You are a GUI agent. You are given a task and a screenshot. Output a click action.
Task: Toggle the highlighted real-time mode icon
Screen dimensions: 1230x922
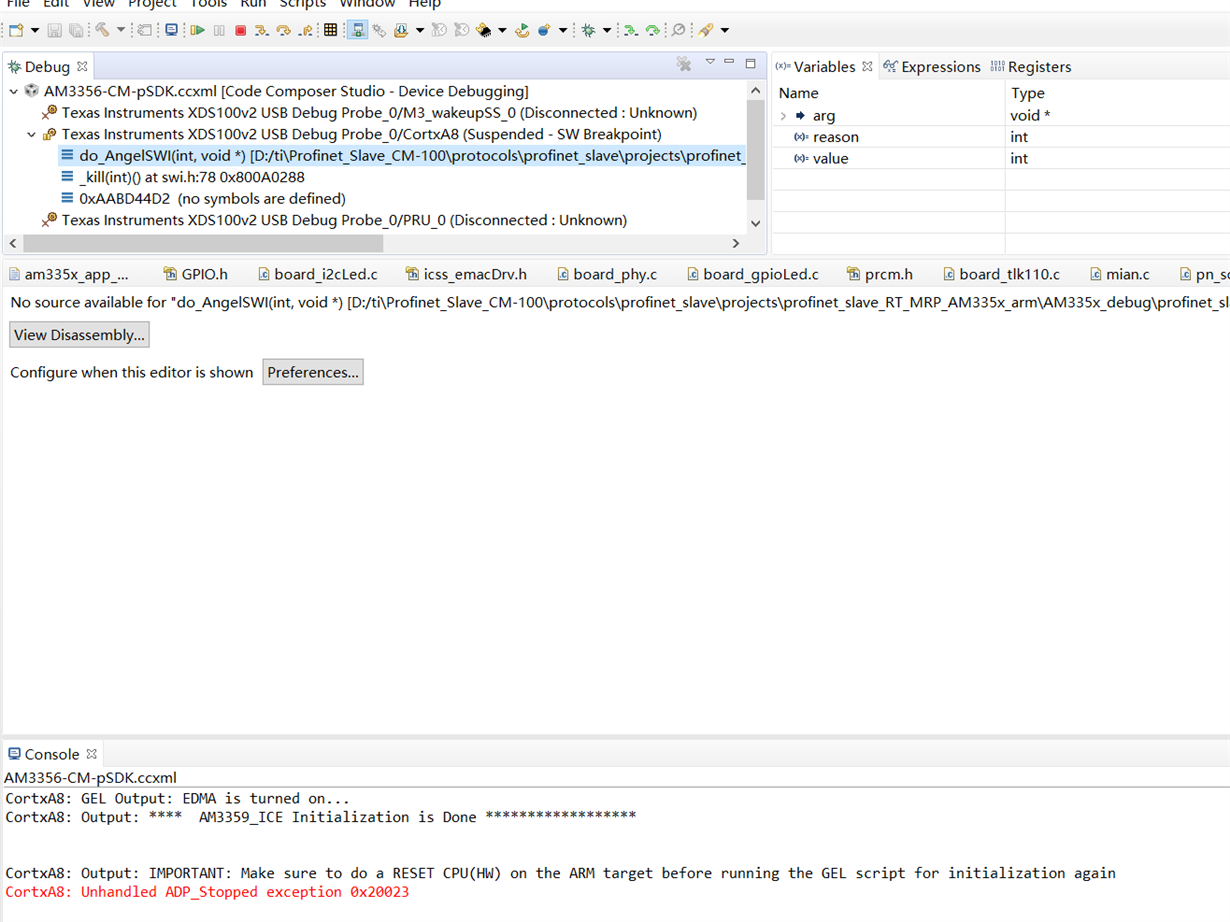tap(357, 30)
